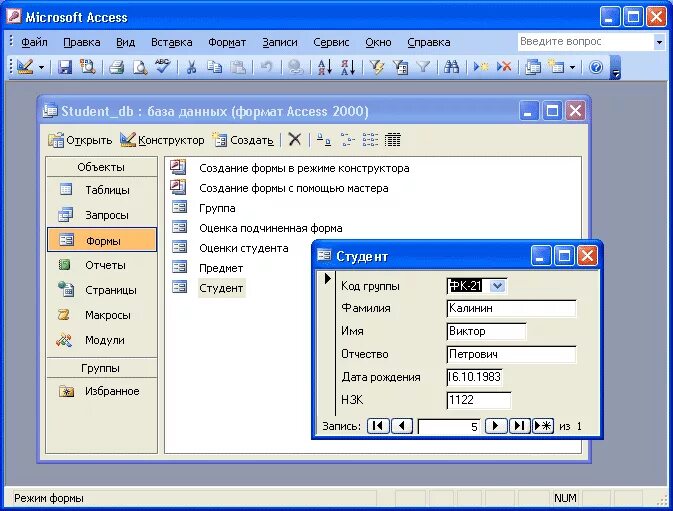Screen dimensions: 673x511
Task: Click the Delete Record toolbar icon
Action: click(x=504, y=67)
